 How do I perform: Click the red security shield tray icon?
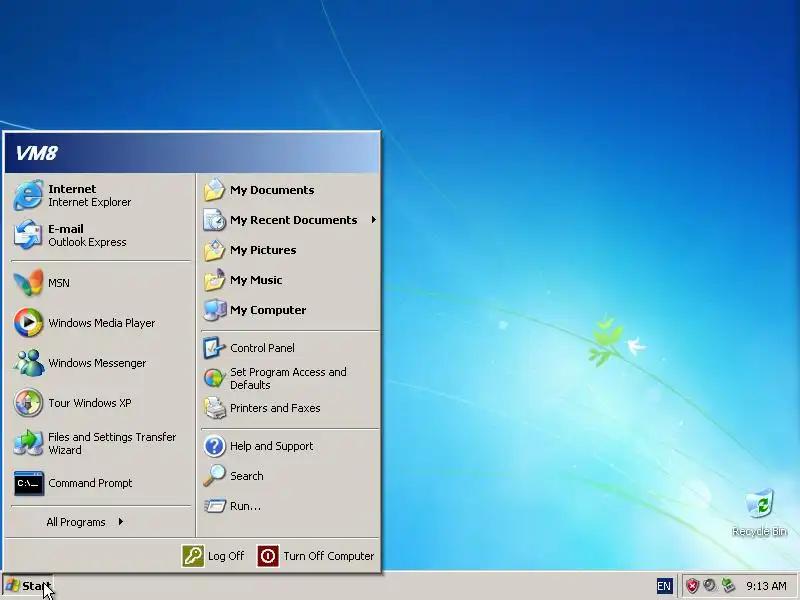tap(692, 586)
